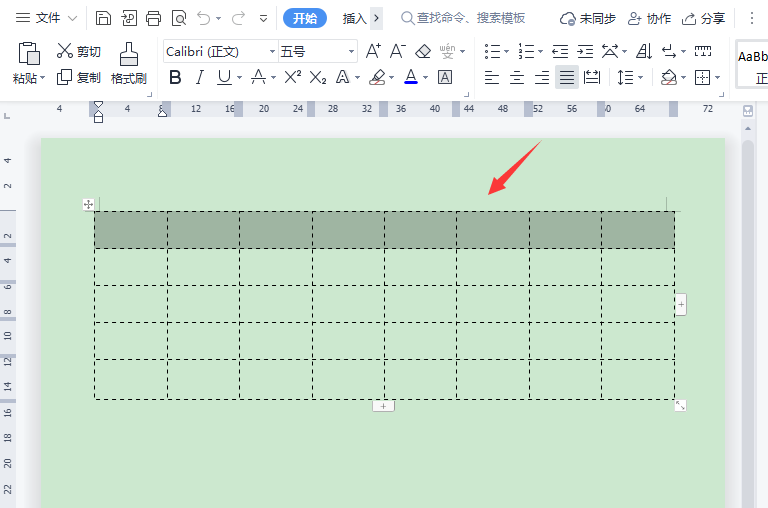This screenshot has height=508, width=768.
Task: Enable justified text alignment
Action: point(567,77)
